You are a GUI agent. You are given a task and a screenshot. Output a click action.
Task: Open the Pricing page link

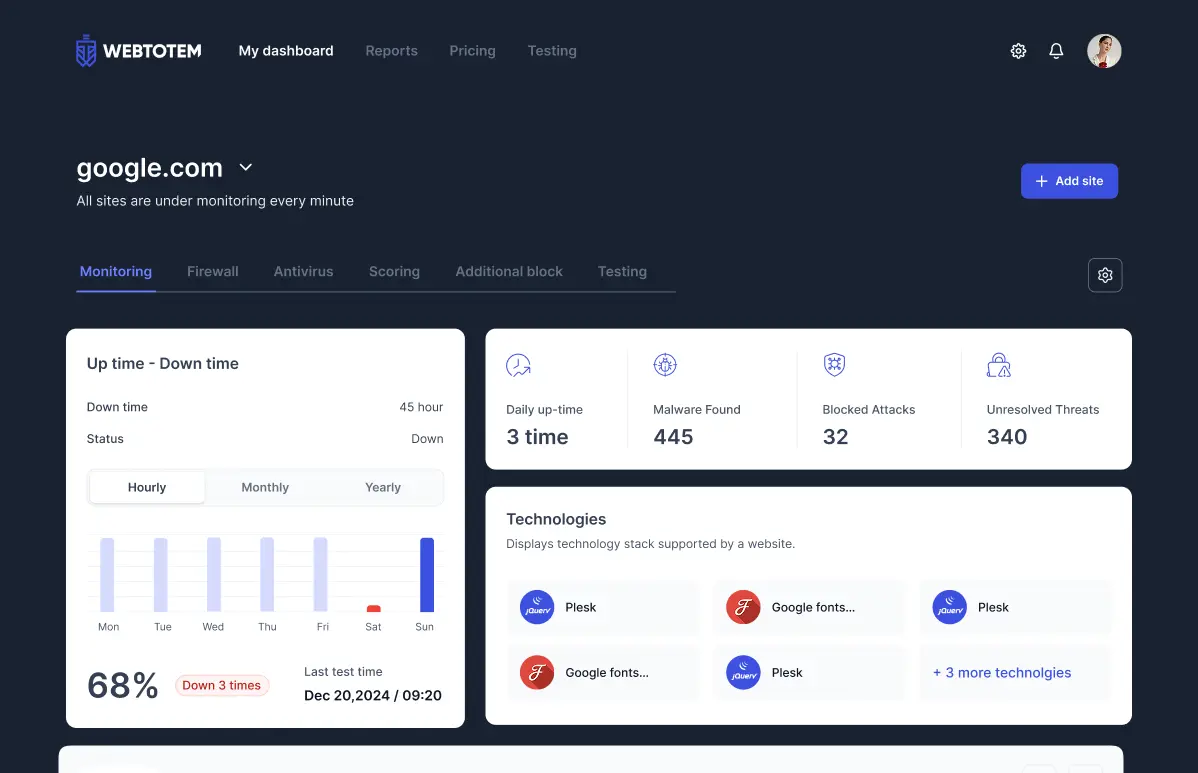coord(472,51)
